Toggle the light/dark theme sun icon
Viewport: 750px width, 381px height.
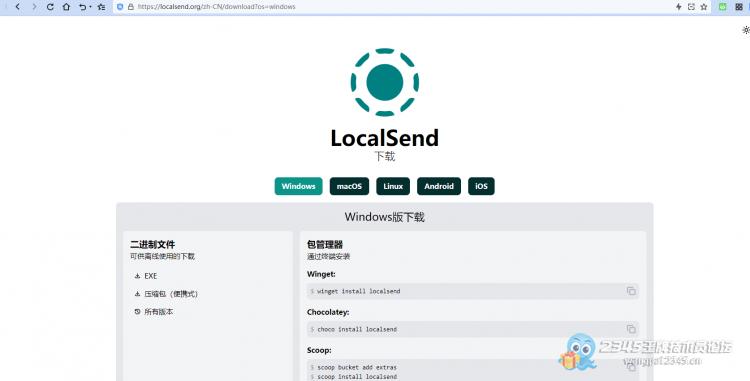pos(746,30)
